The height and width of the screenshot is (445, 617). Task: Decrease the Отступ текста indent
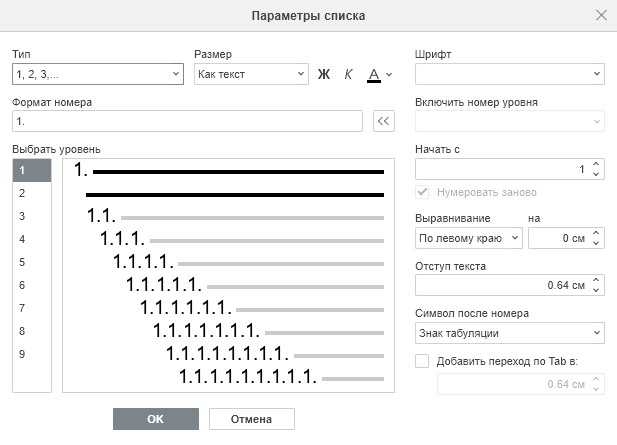(x=596, y=290)
